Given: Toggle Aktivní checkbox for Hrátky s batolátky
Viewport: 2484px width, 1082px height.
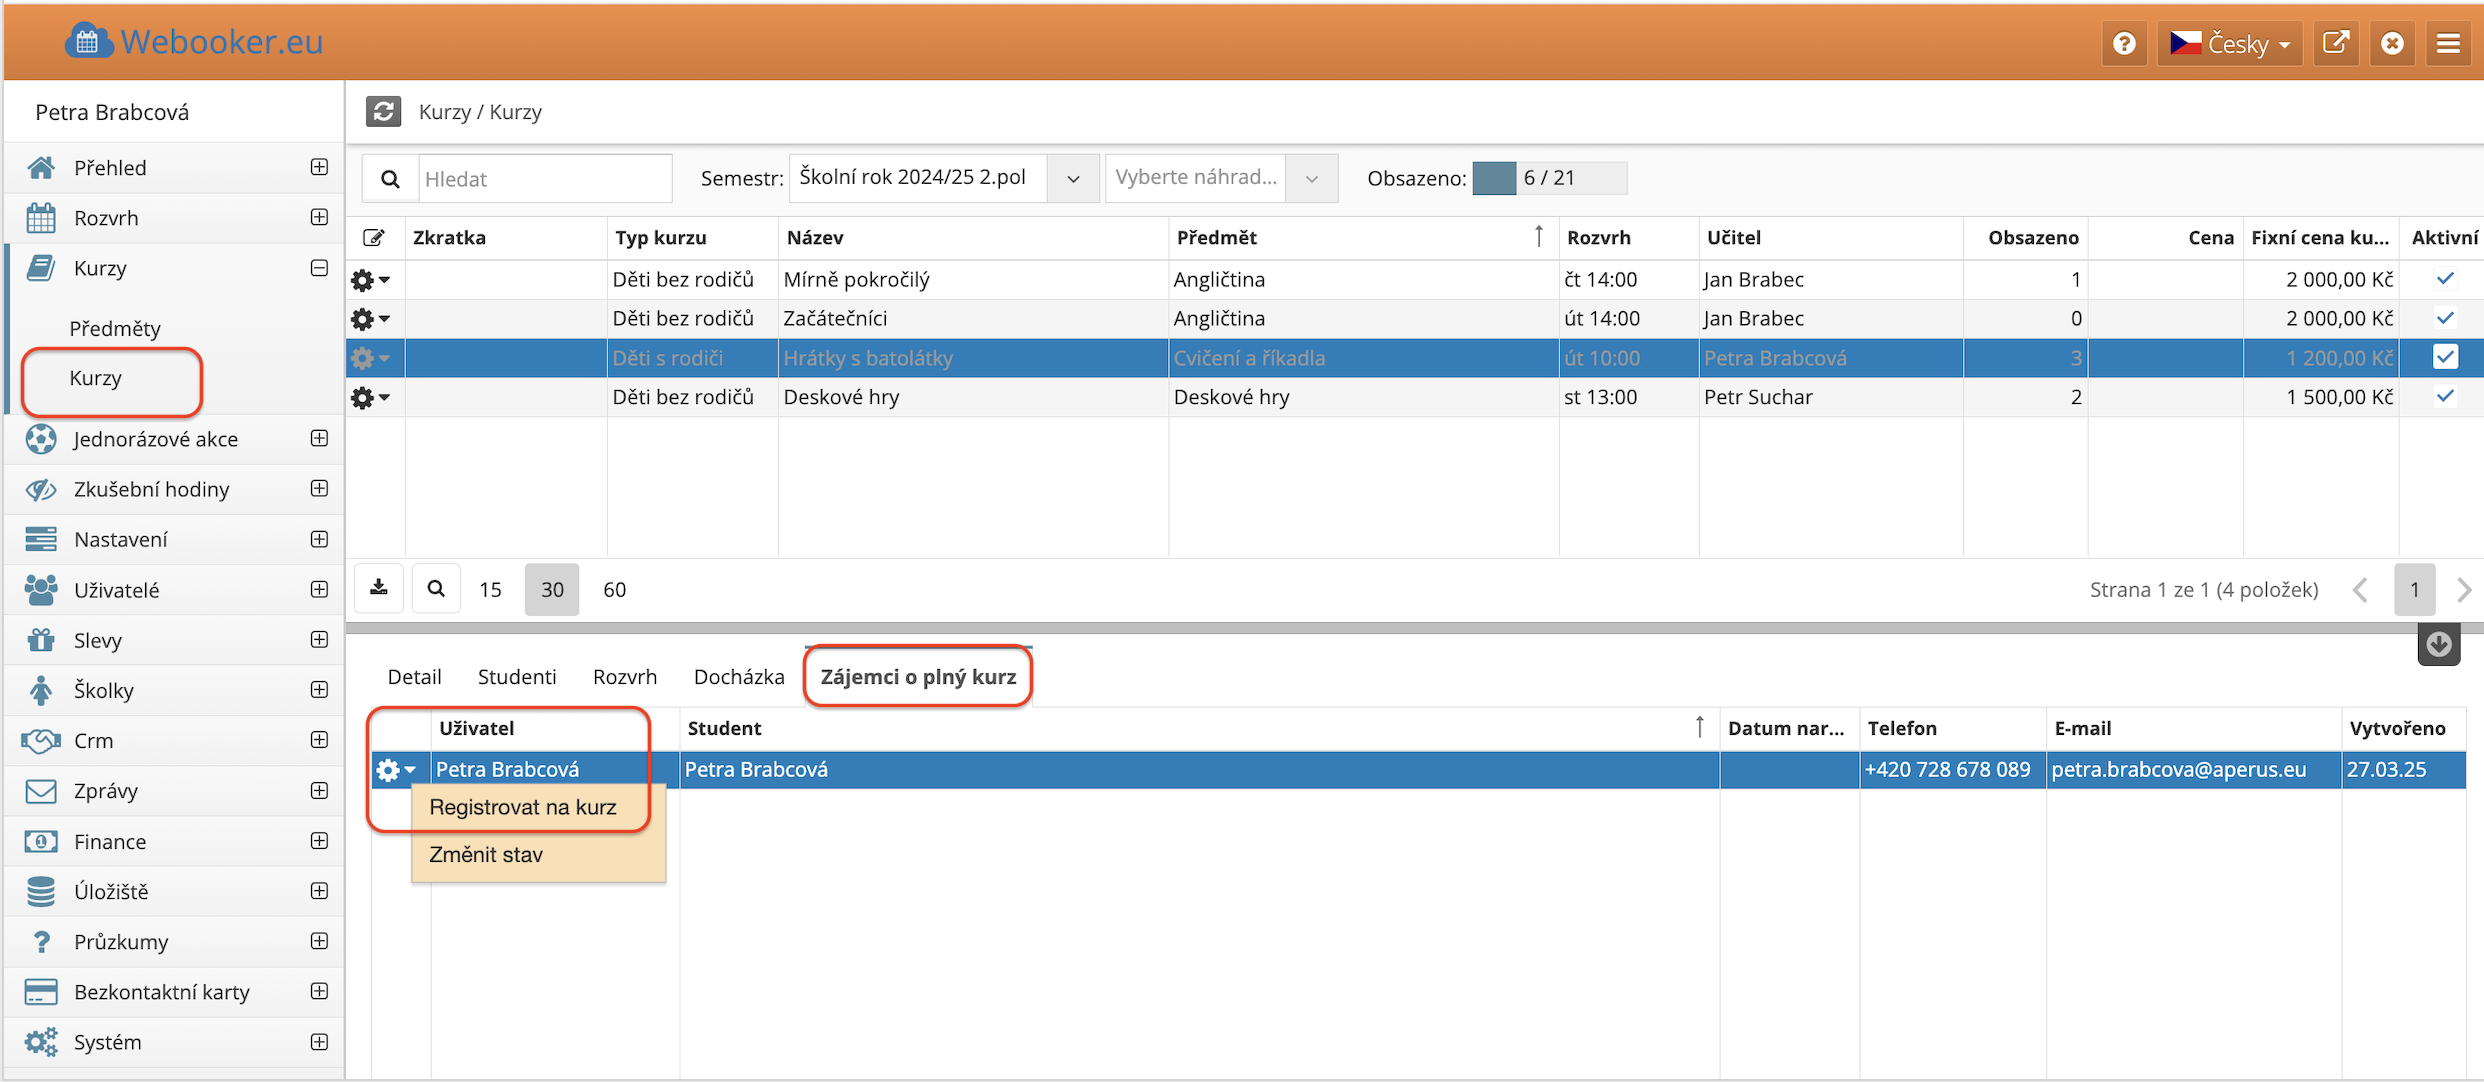Looking at the screenshot, I should [2445, 357].
